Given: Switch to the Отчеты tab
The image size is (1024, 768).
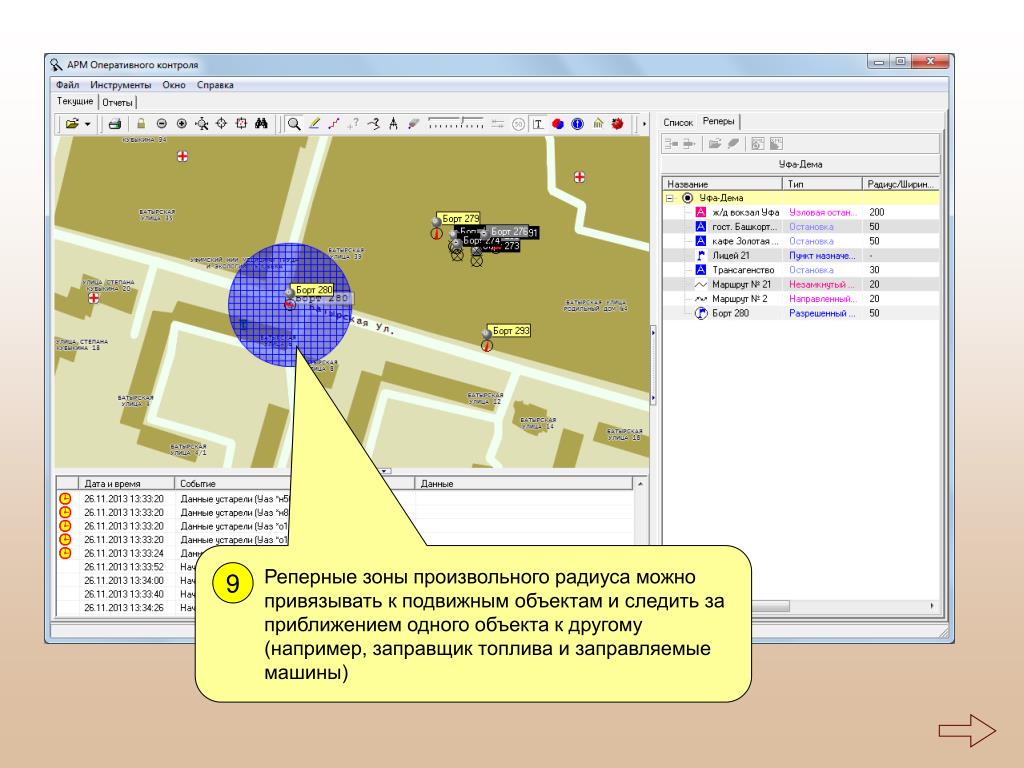Looking at the screenshot, I should pyautogui.click(x=118, y=103).
